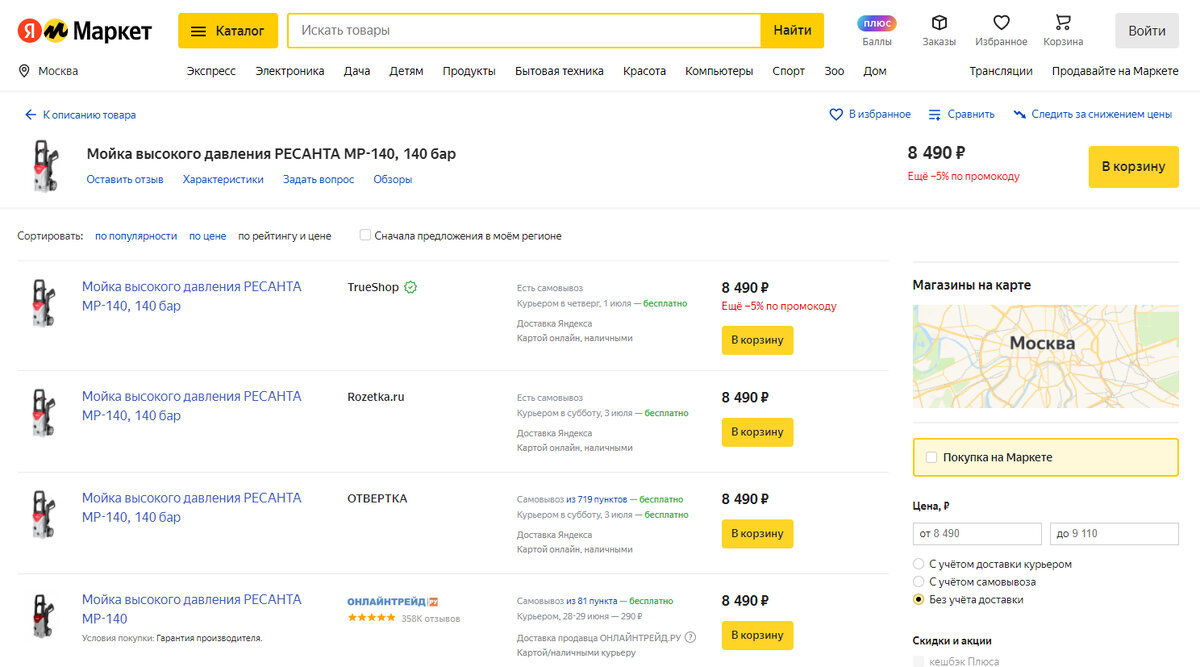Select 'С учётом самовывоза' radio option
The height and width of the screenshot is (667, 1200).
click(919, 582)
